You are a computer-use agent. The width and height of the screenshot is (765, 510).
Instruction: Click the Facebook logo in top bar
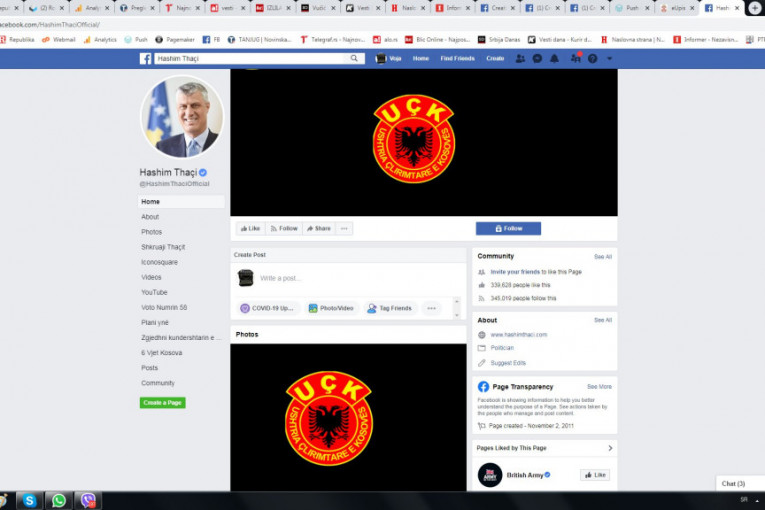click(x=145, y=59)
